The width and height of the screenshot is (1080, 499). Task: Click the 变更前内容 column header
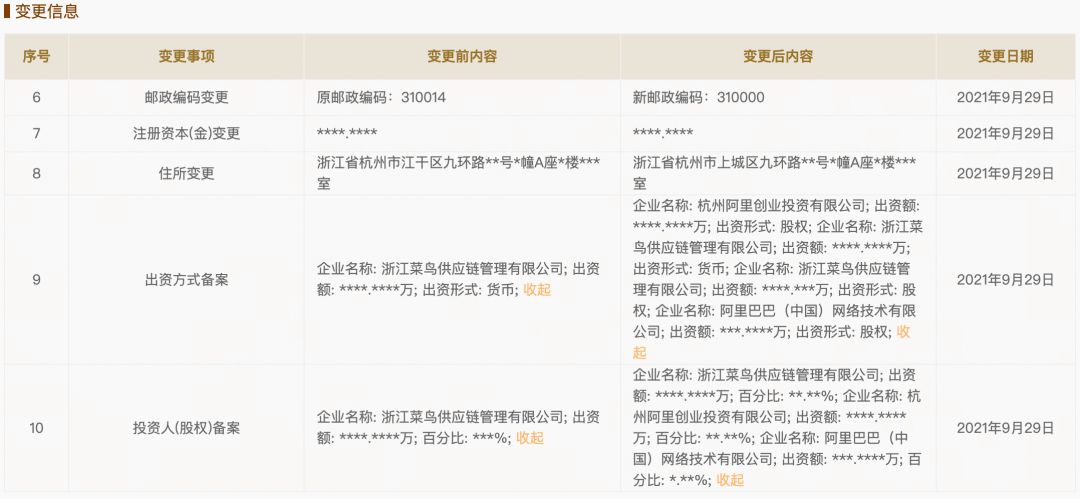461,57
